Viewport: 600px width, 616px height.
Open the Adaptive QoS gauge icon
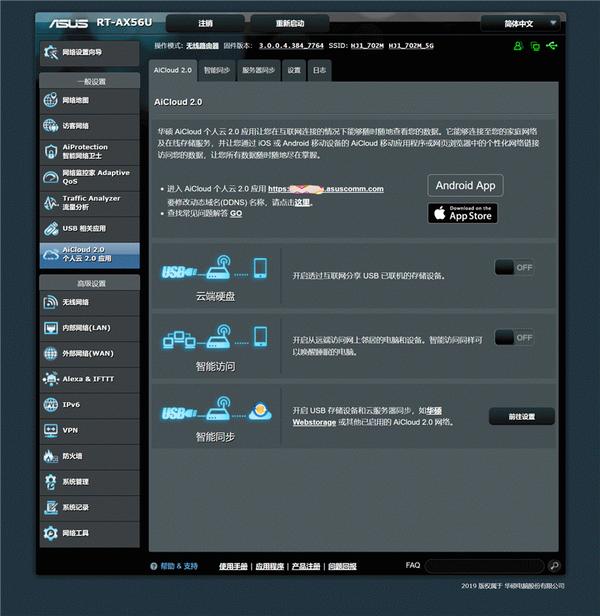coord(51,177)
